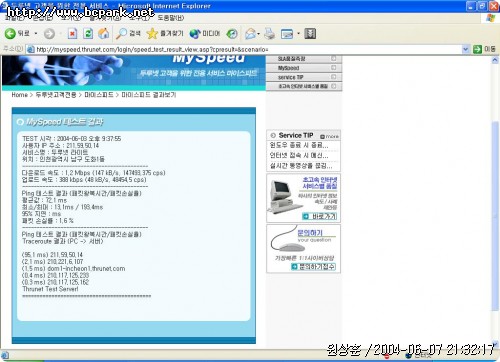Click the '평균값 : 72.1 ms' line
The height and width of the screenshot is (362, 500).
point(44,200)
